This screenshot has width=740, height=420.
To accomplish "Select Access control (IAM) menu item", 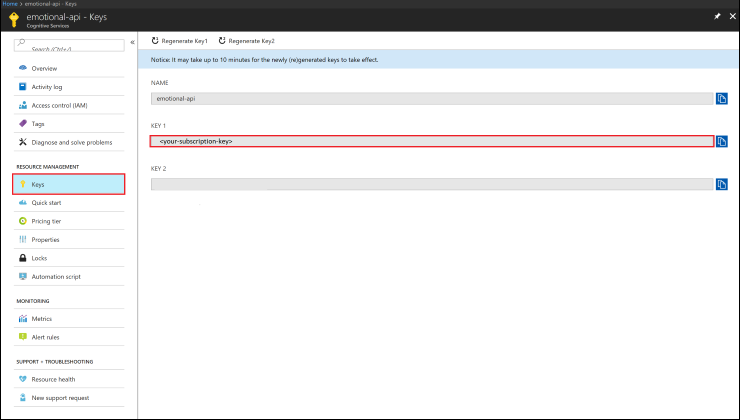I will point(69,105).
